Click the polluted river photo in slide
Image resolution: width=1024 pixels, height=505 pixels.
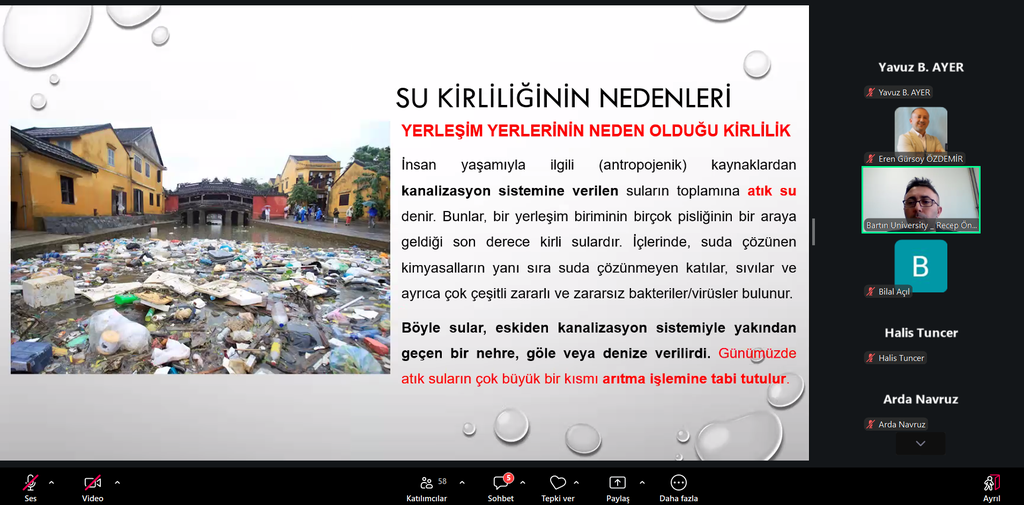coord(200,248)
